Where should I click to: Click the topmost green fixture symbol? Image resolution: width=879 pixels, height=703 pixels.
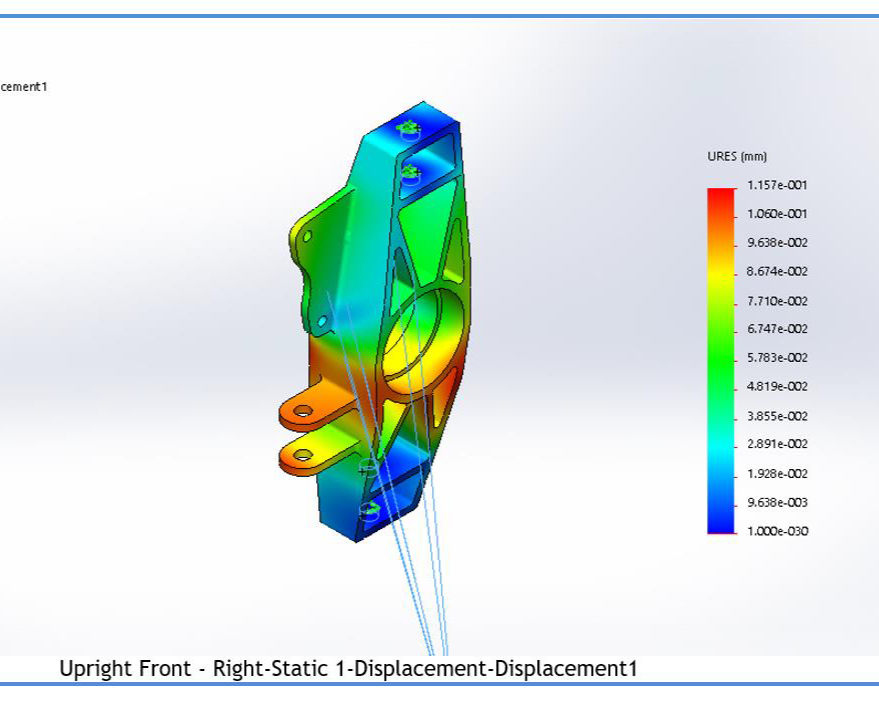408,127
